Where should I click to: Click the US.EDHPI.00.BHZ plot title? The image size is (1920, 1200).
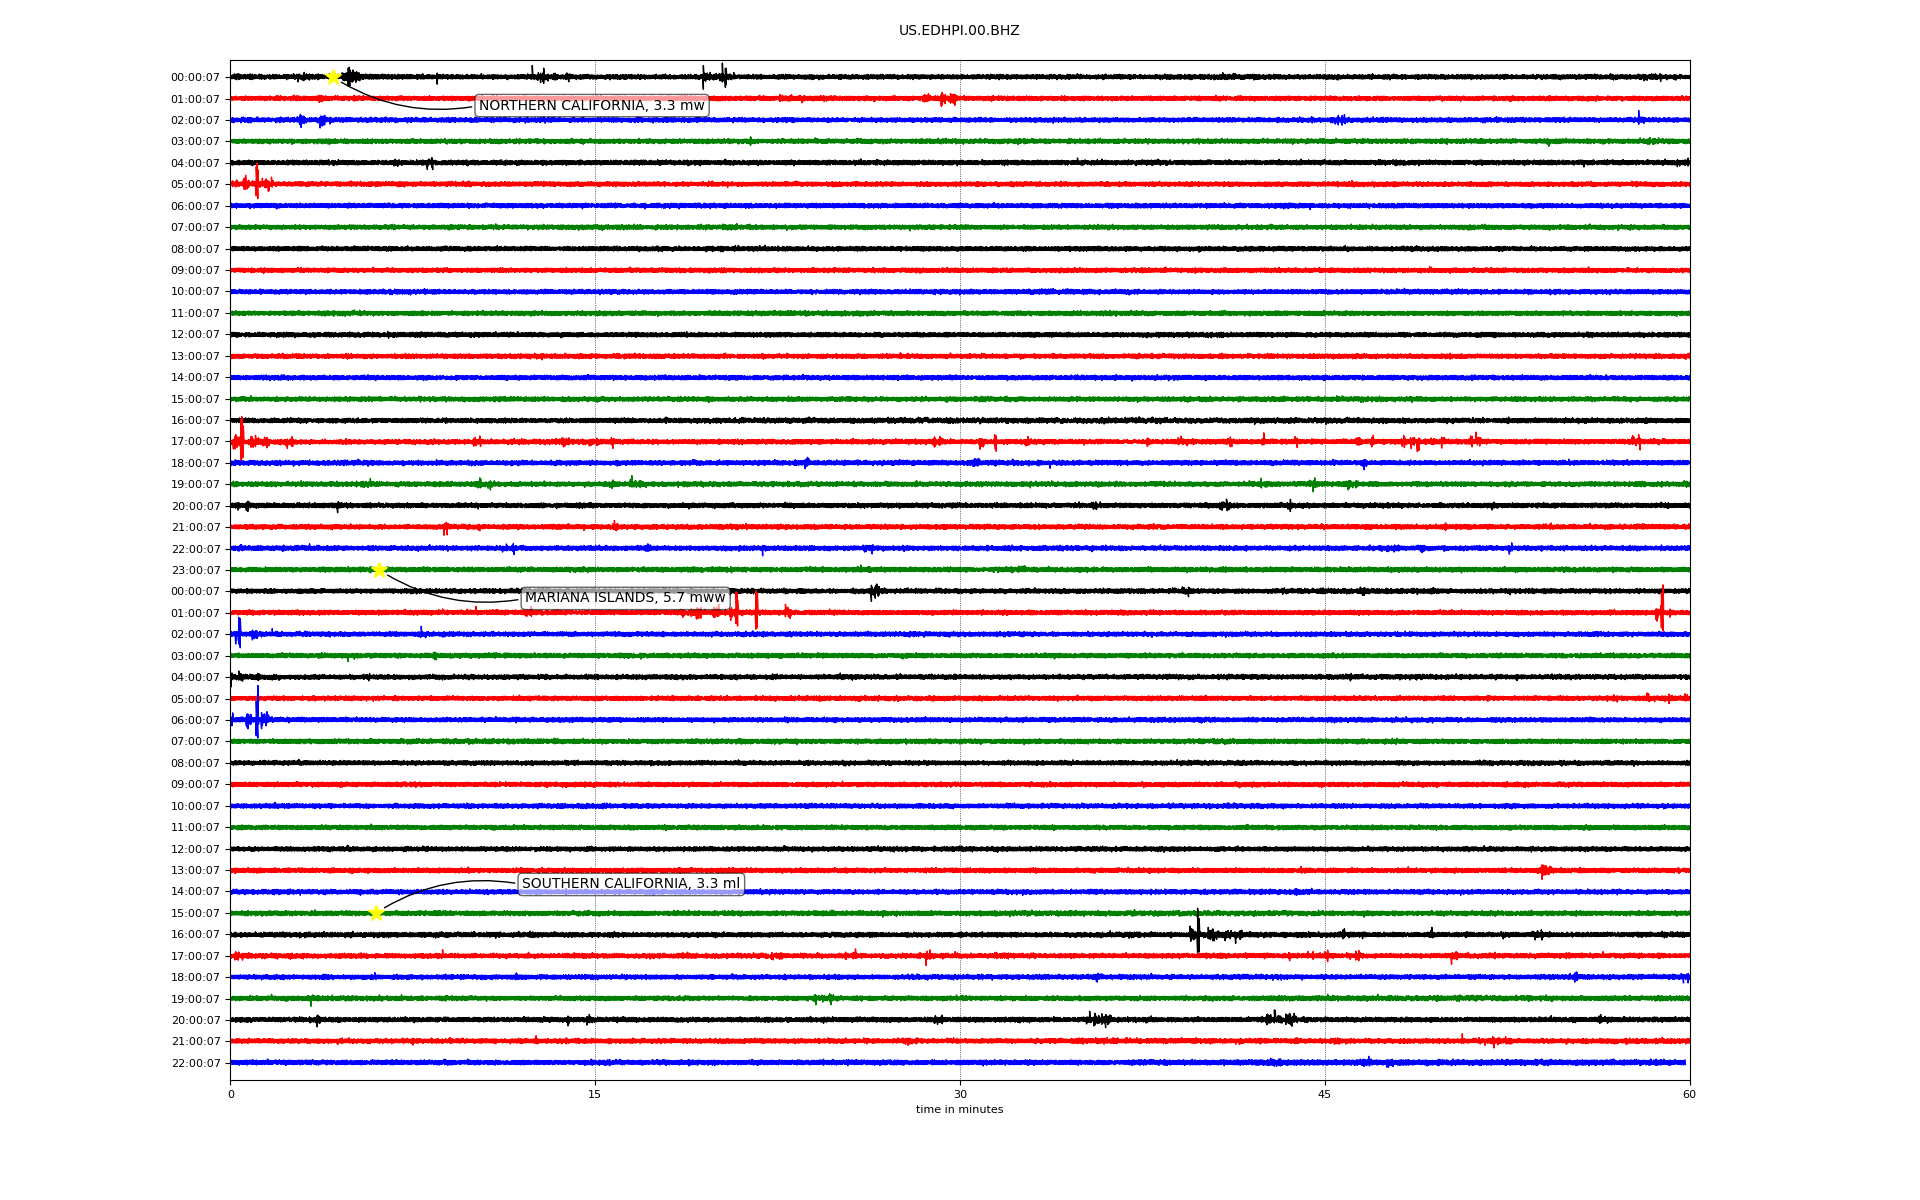click(958, 31)
